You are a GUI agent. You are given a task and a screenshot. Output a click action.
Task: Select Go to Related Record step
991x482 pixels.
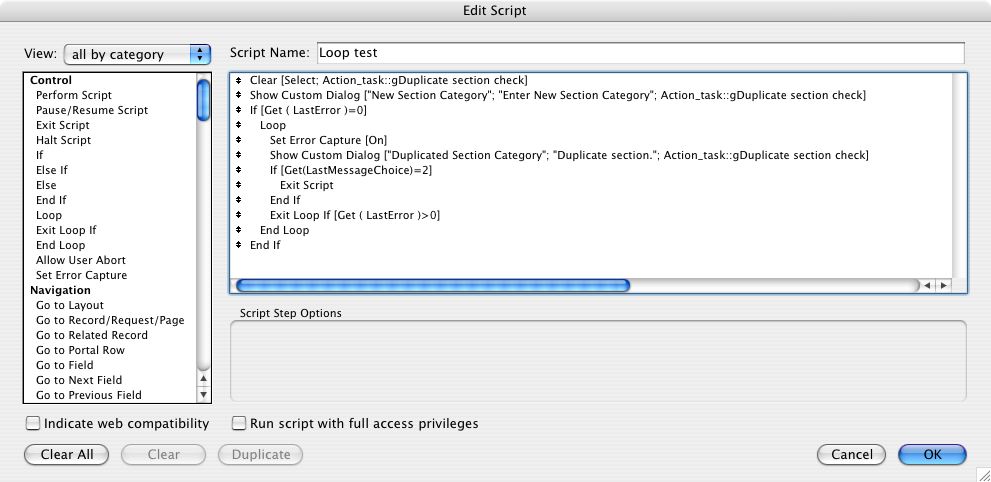pyautogui.click(x=92, y=335)
